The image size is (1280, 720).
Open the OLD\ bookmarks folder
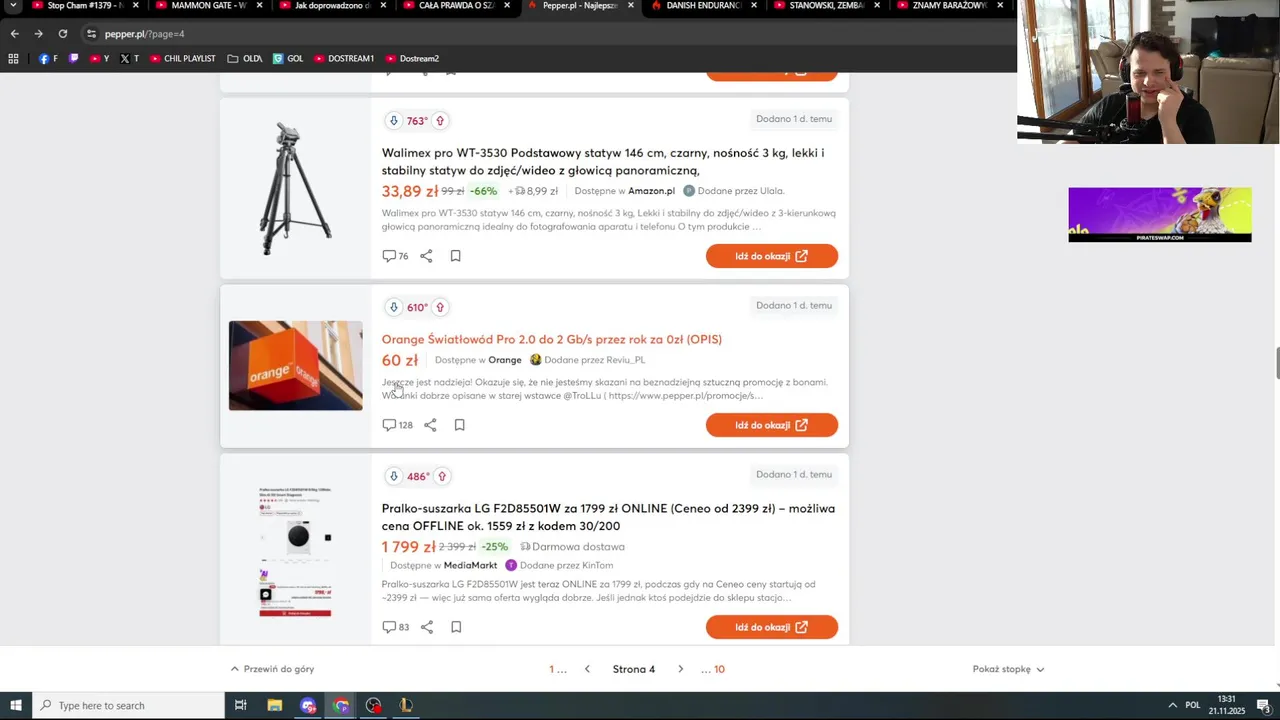coord(245,59)
